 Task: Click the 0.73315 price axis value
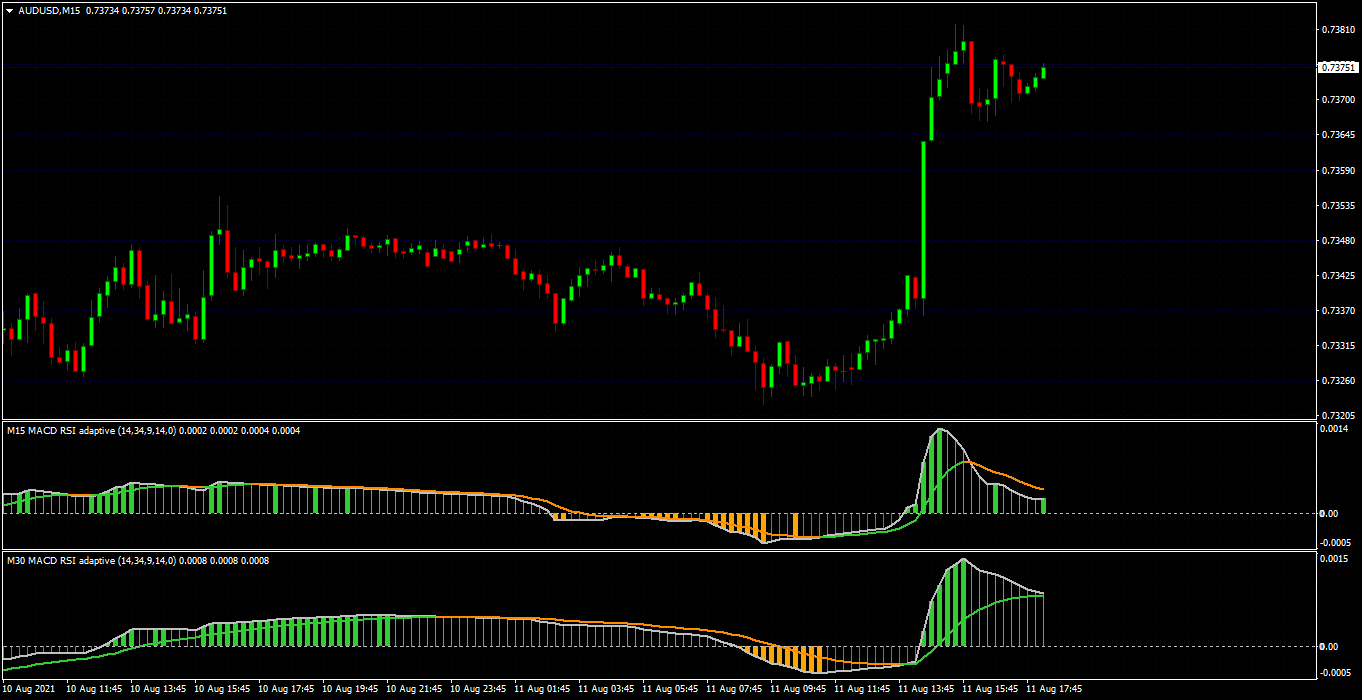[x=1339, y=346]
